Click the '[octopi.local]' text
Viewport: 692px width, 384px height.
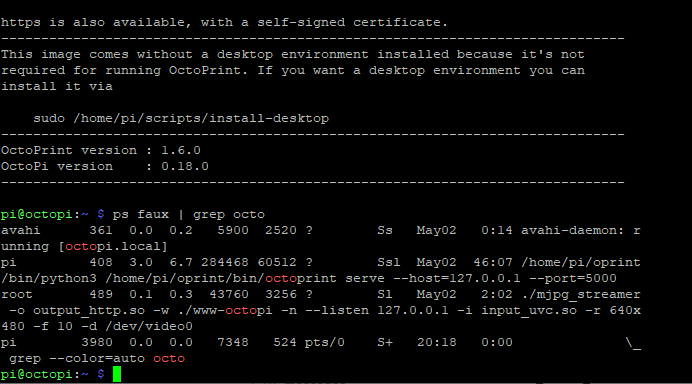click(x=113, y=246)
